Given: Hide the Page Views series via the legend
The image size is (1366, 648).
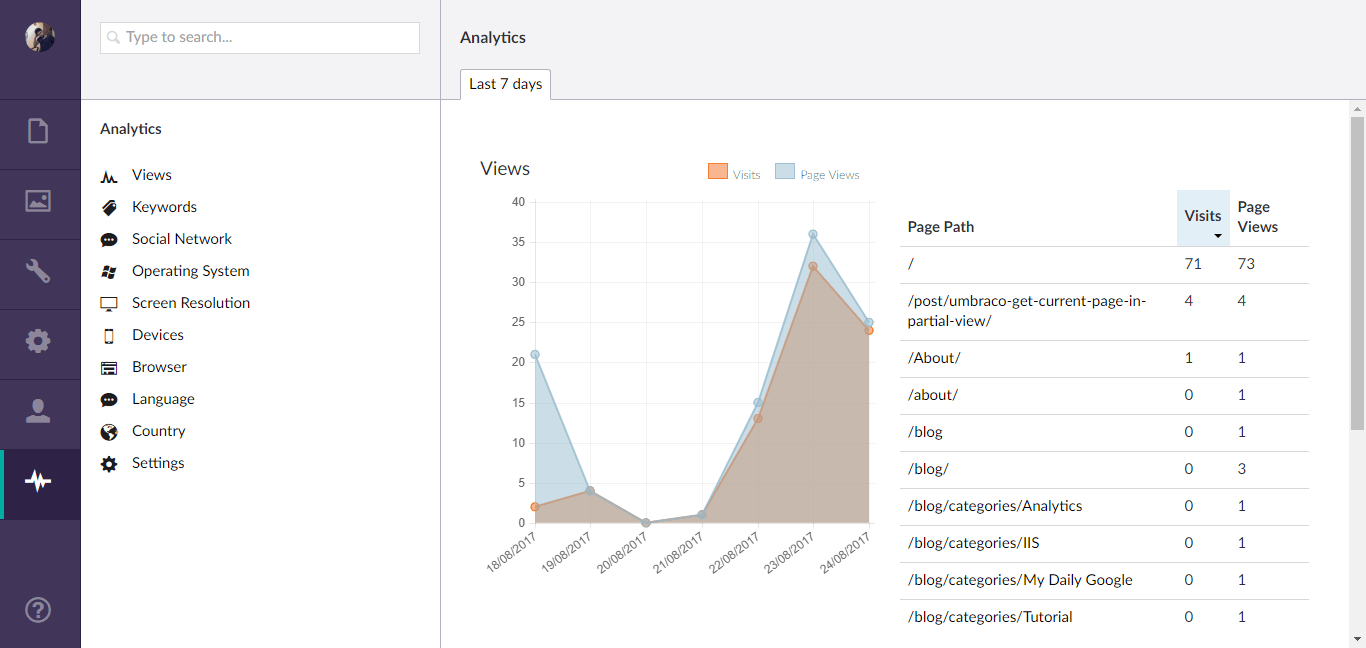Looking at the screenshot, I should pyautogui.click(x=818, y=172).
